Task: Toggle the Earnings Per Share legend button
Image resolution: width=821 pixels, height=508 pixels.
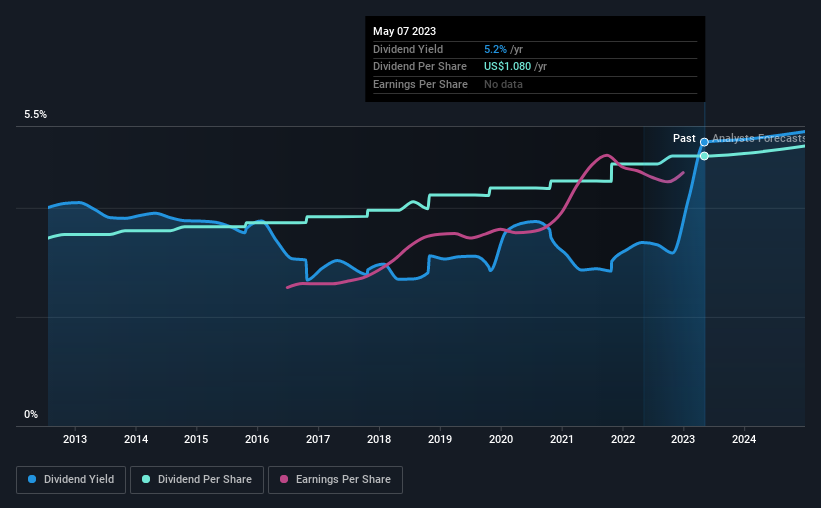Action: pyautogui.click(x=335, y=480)
